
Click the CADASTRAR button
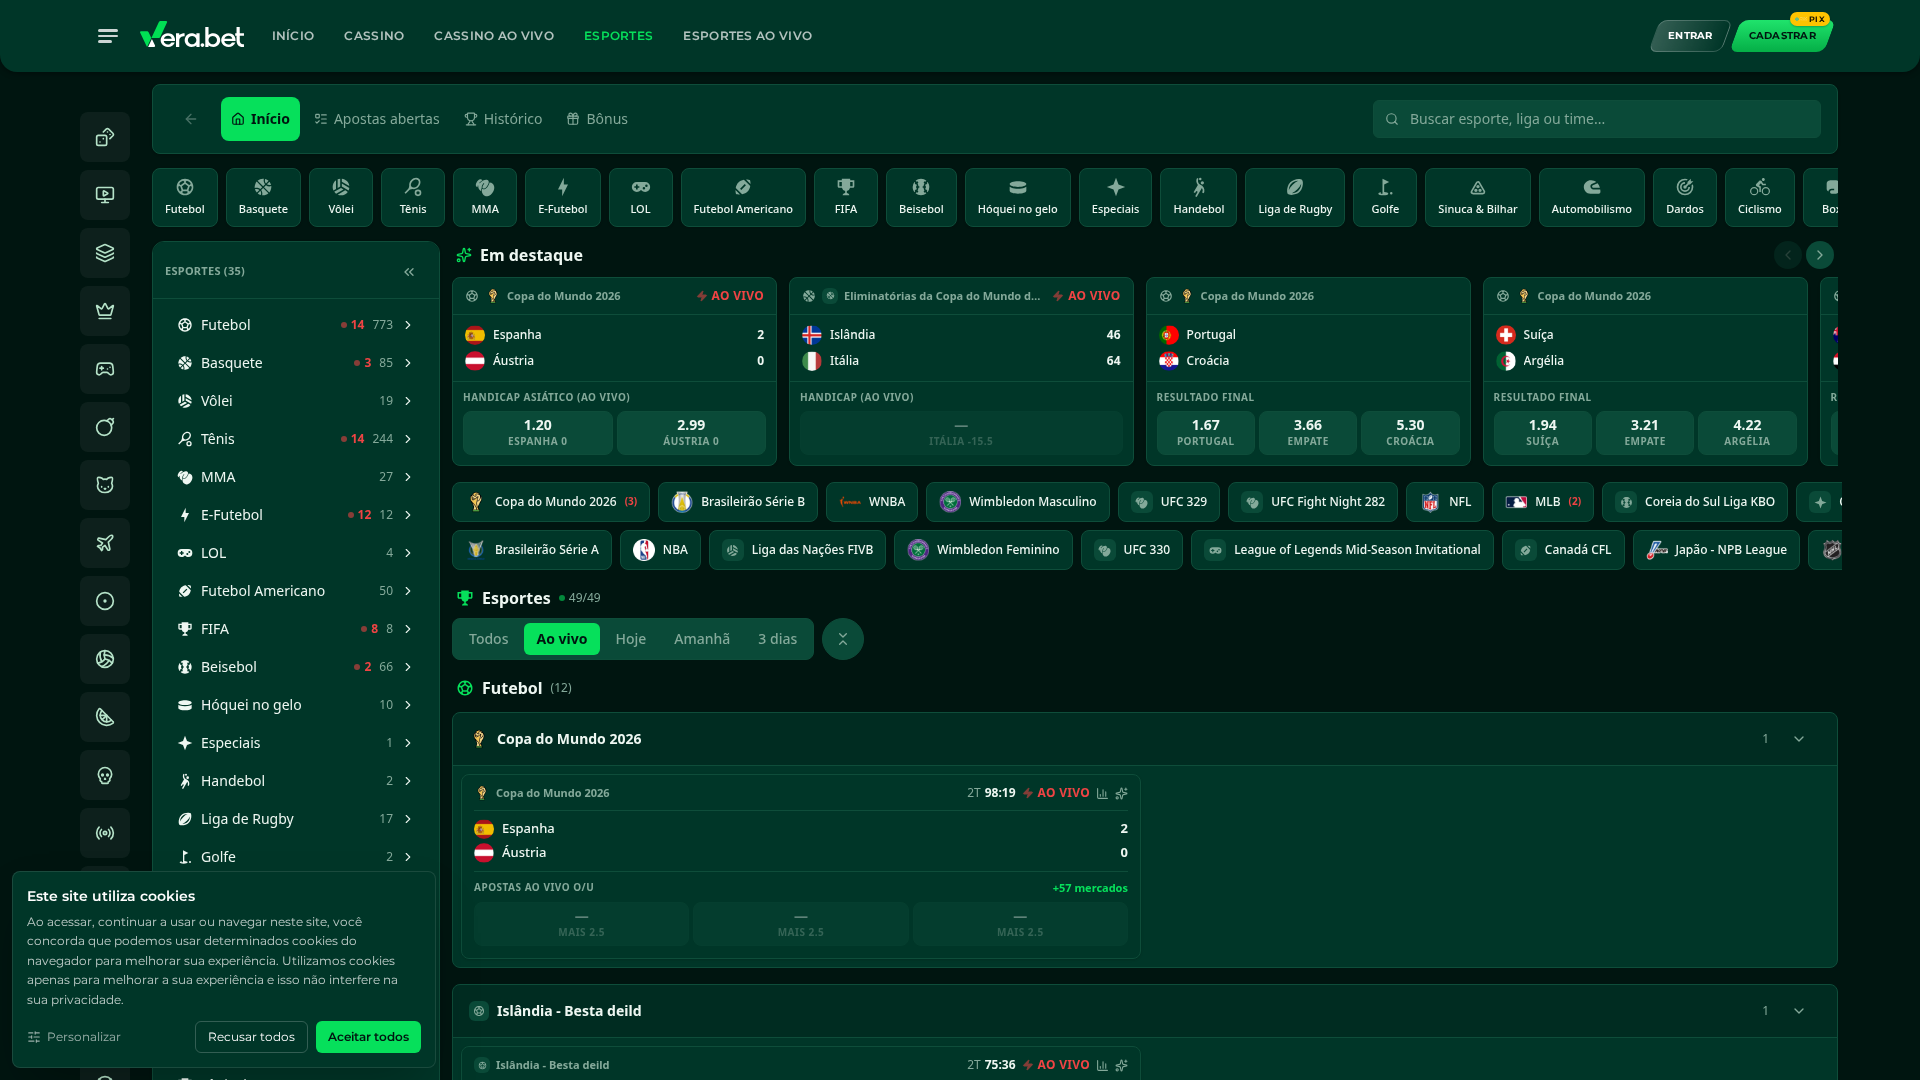click(1782, 36)
